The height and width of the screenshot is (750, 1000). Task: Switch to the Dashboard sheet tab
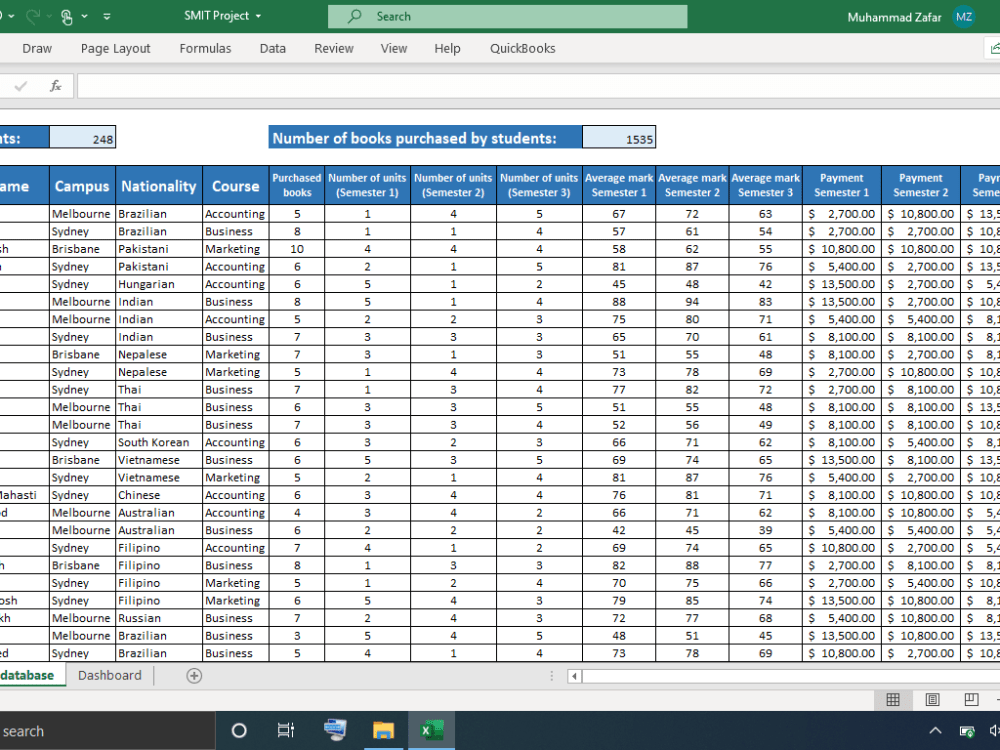click(x=110, y=675)
